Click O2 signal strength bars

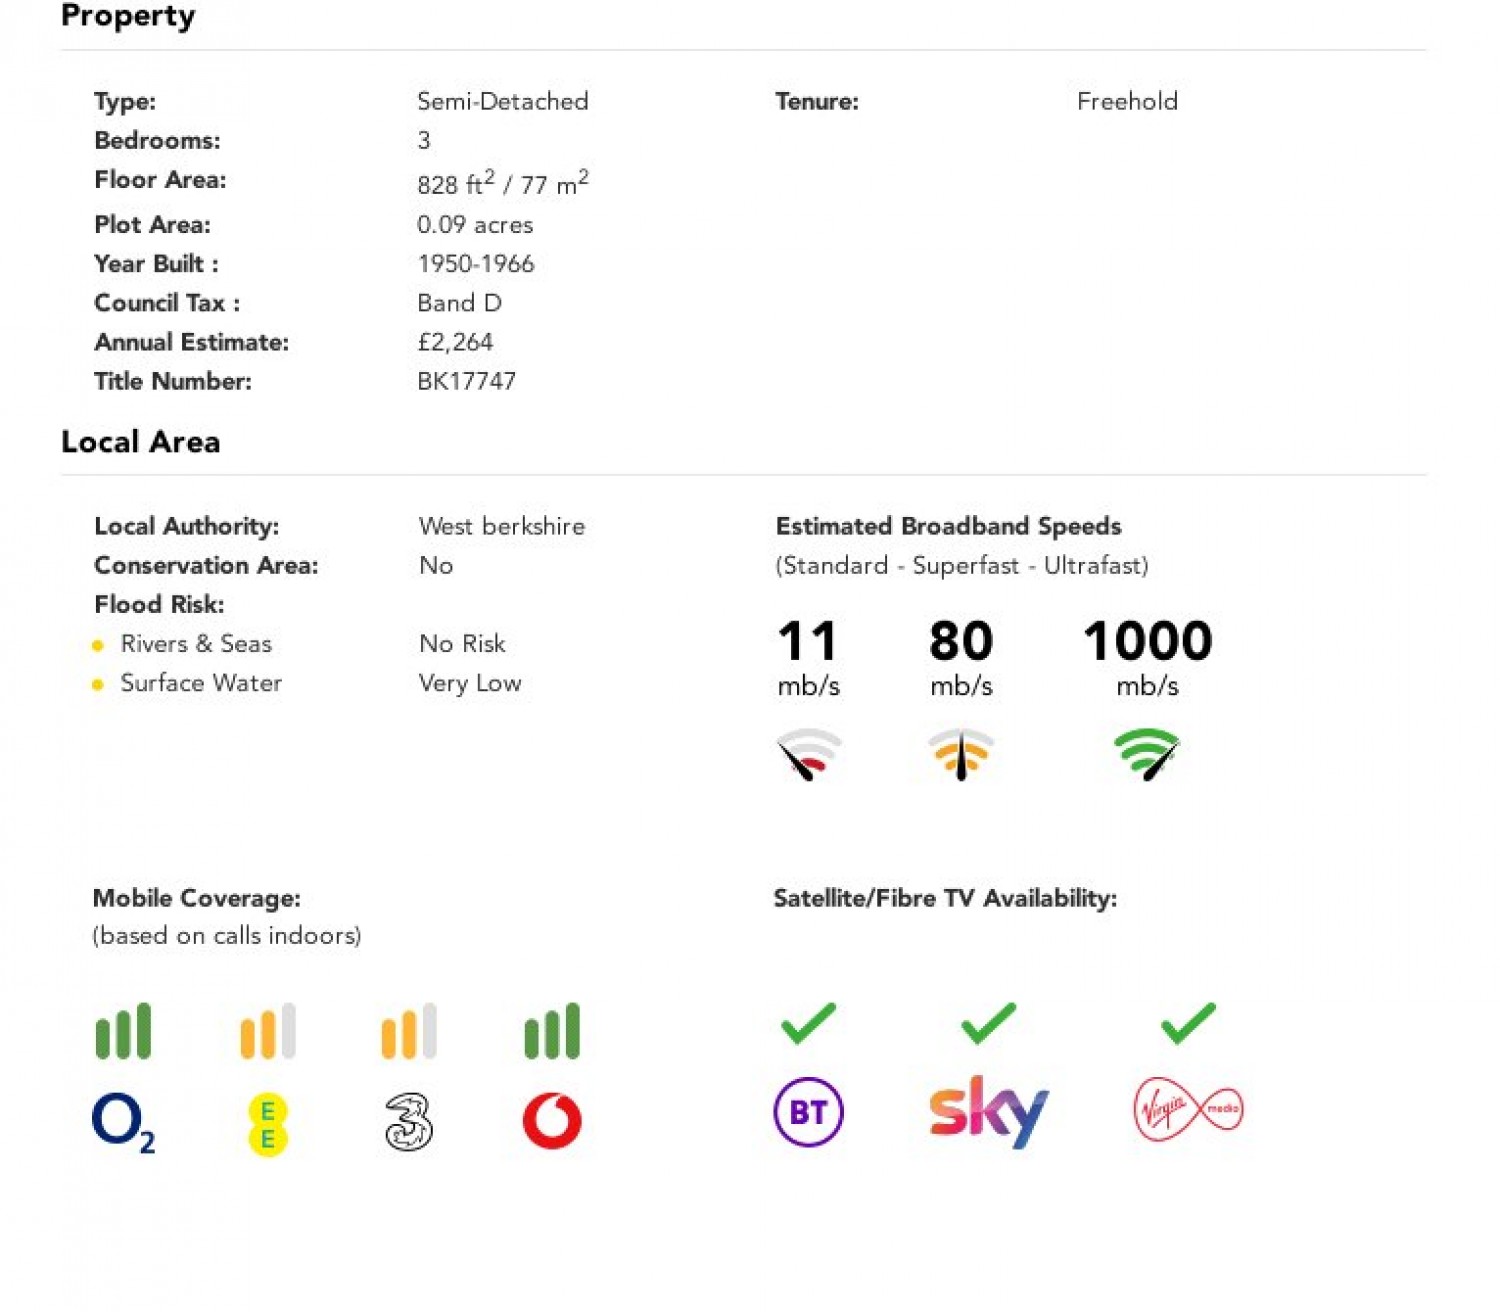click(123, 1031)
